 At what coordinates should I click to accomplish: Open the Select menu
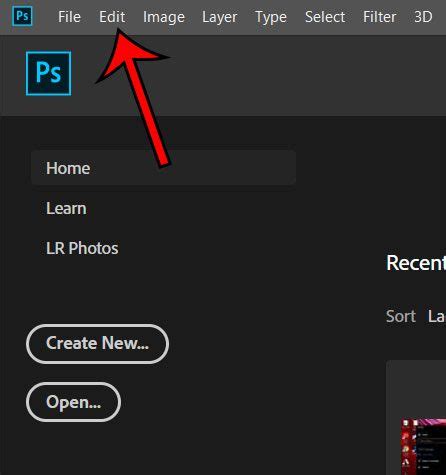[x=325, y=17]
